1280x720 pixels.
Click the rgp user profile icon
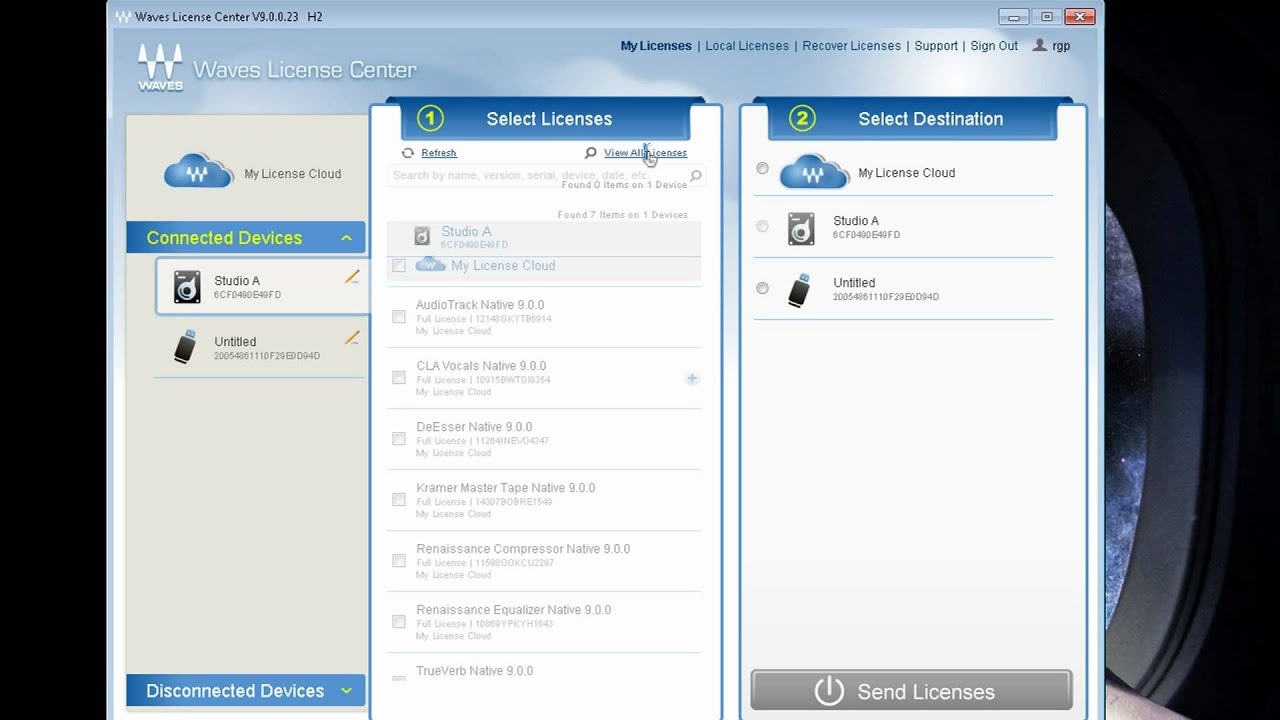click(x=1040, y=45)
